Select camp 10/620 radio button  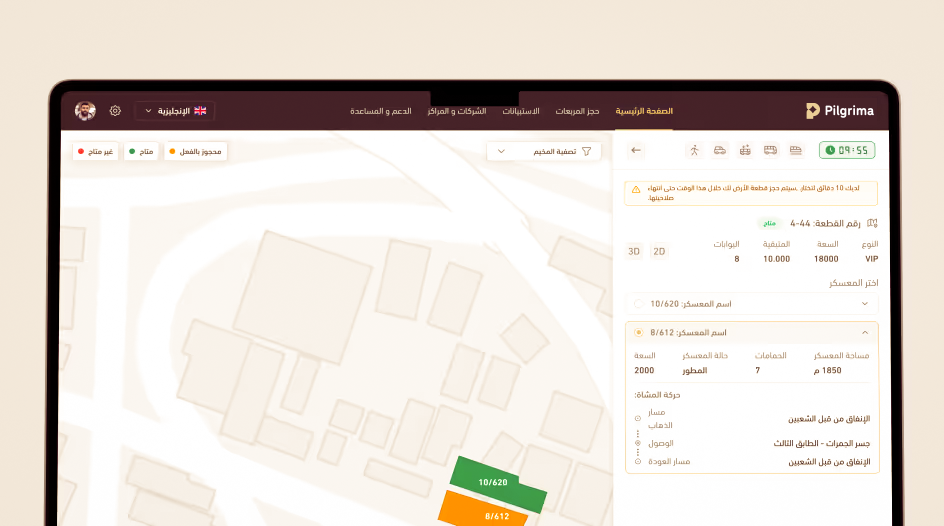(x=639, y=303)
